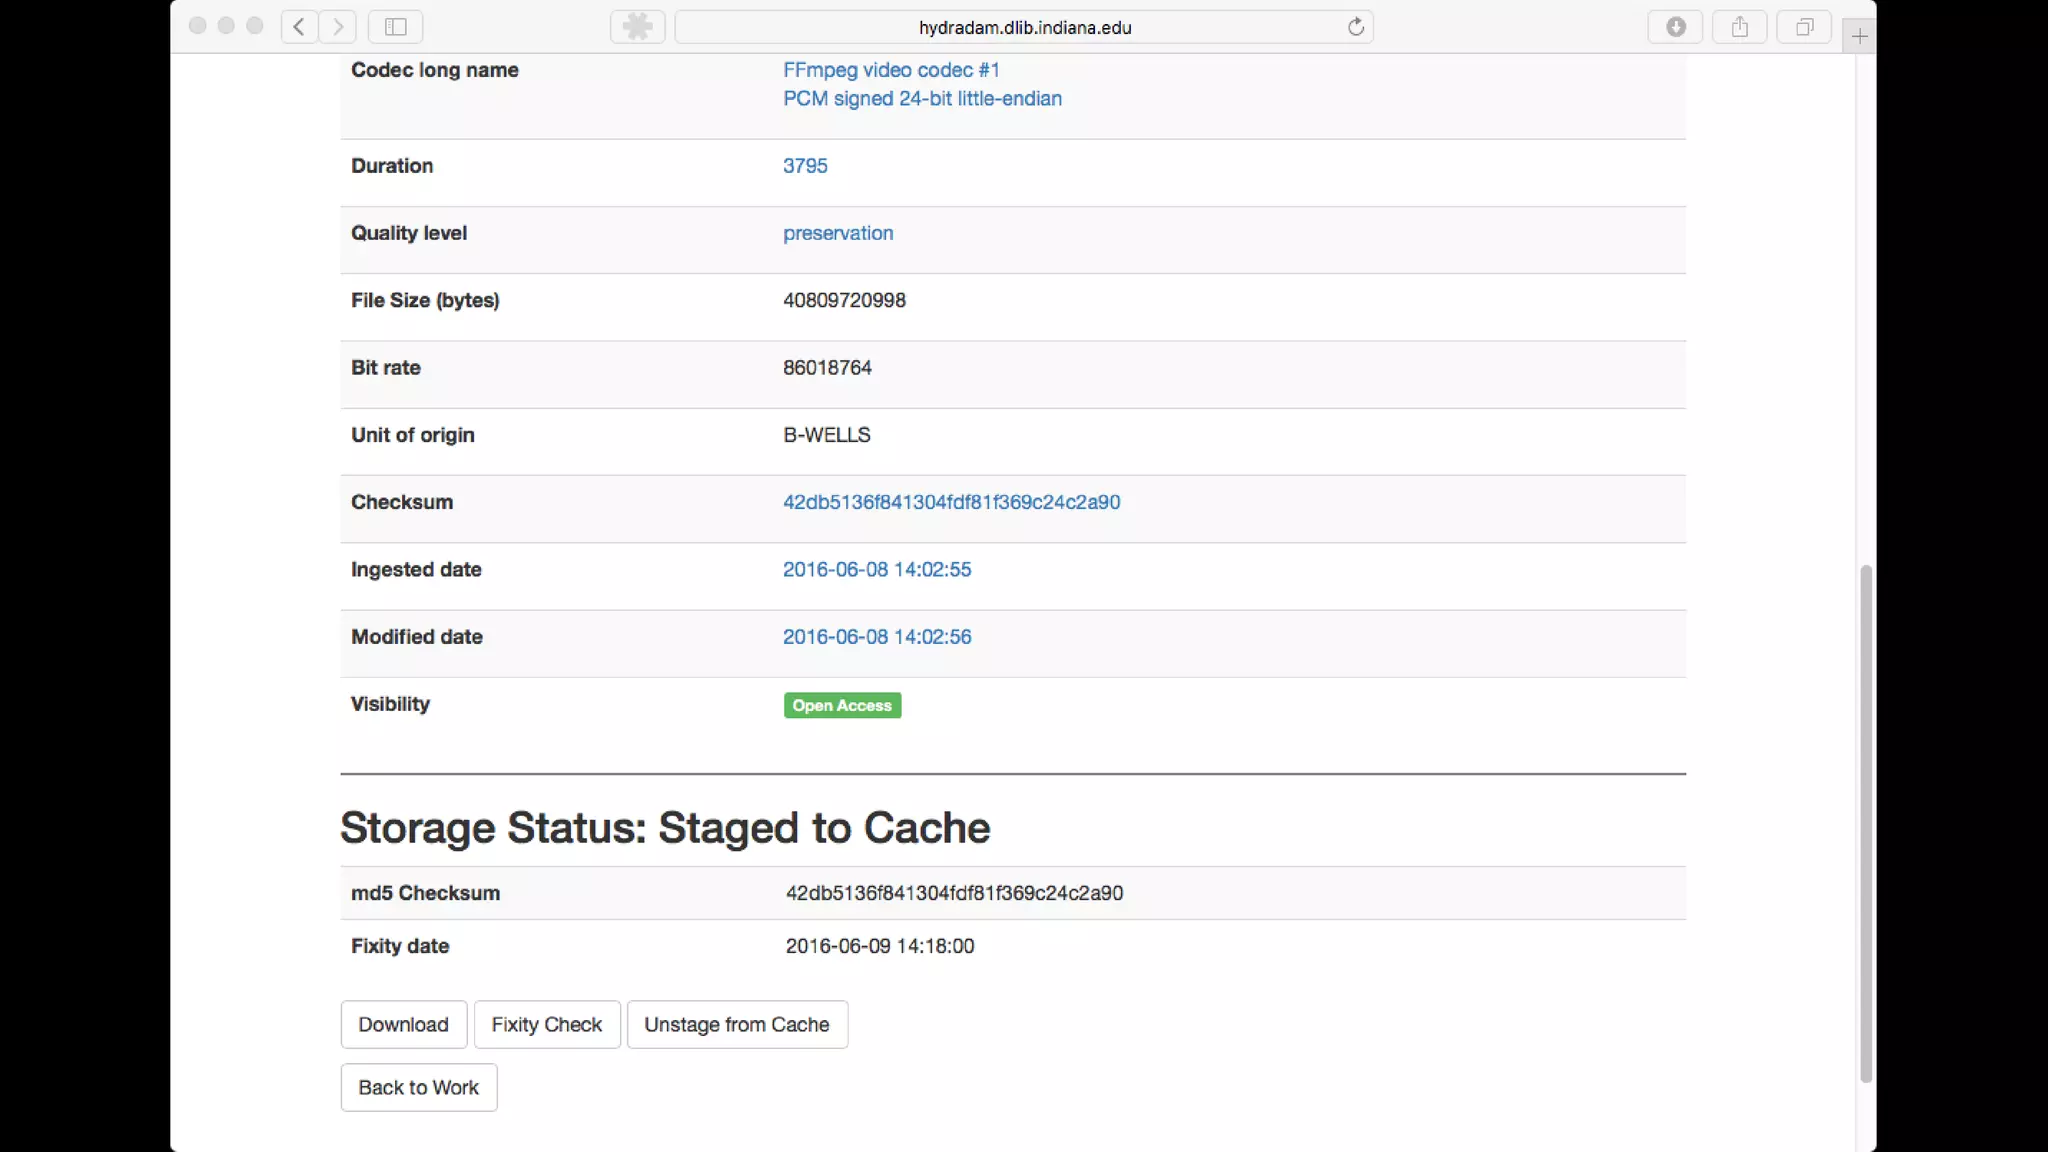Open the downloads icon in toolbar
Image resolution: width=2048 pixels, height=1152 pixels.
1676,27
